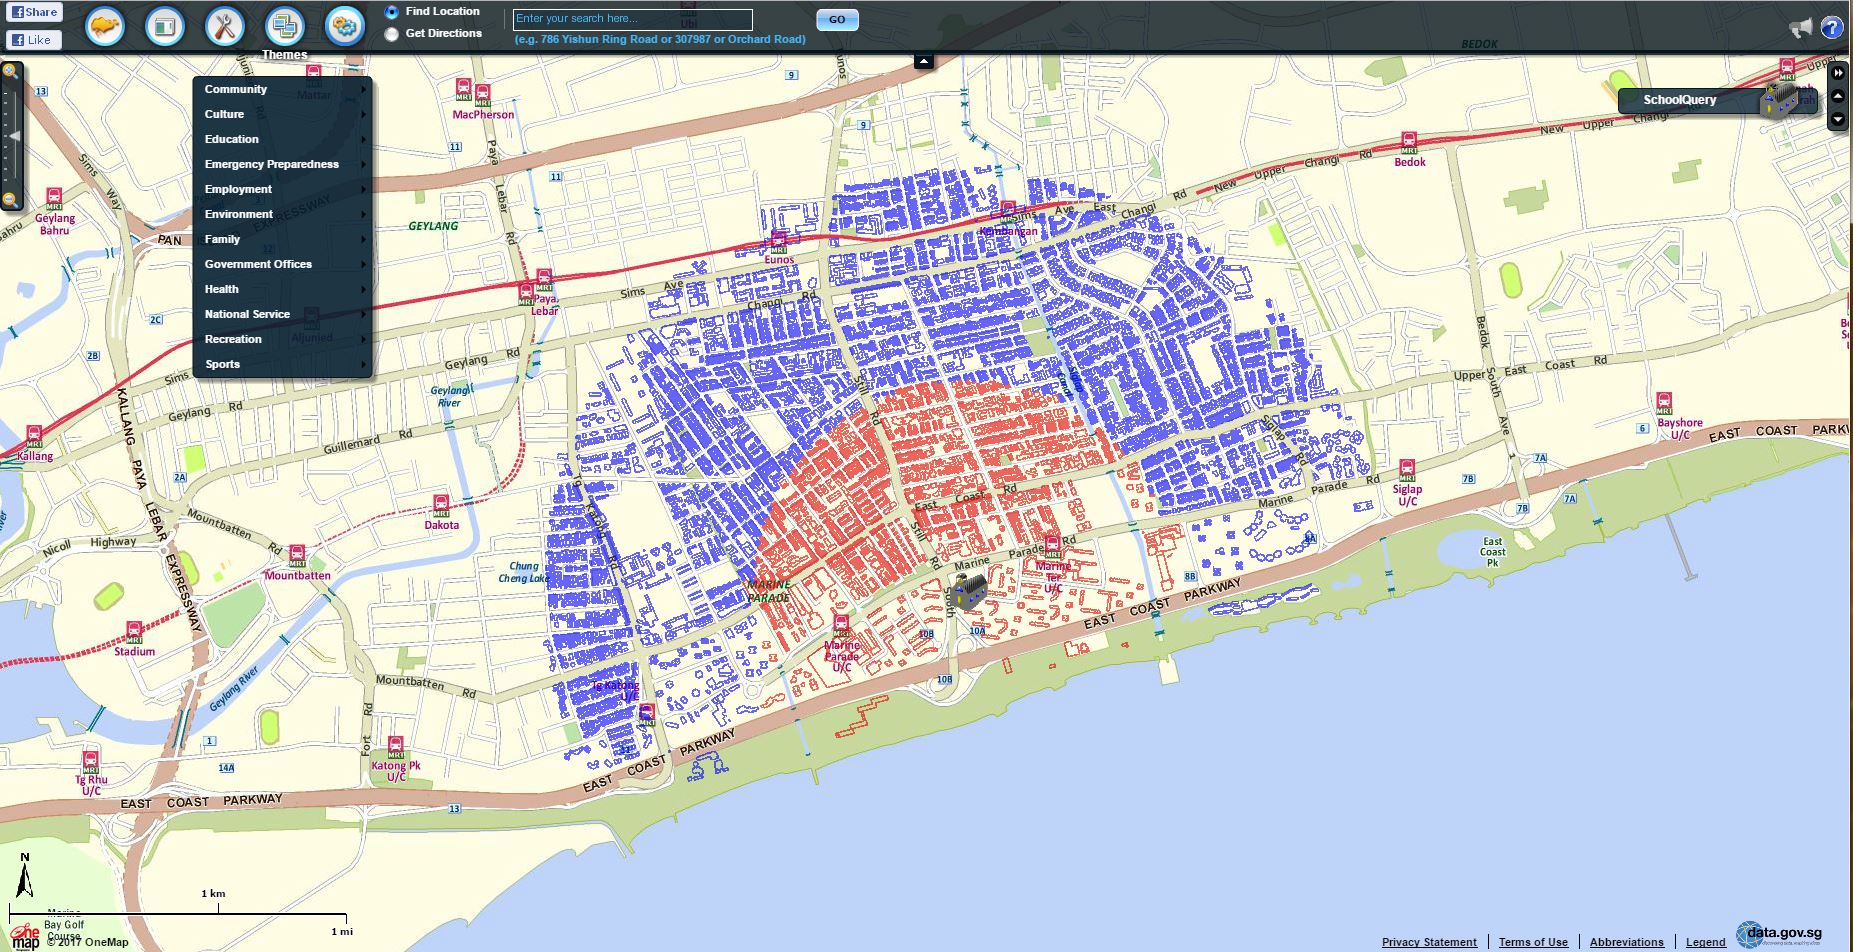This screenshot has width=1853, height=952.
Task: Click the north arrow compass
Action: coord(25,875)
